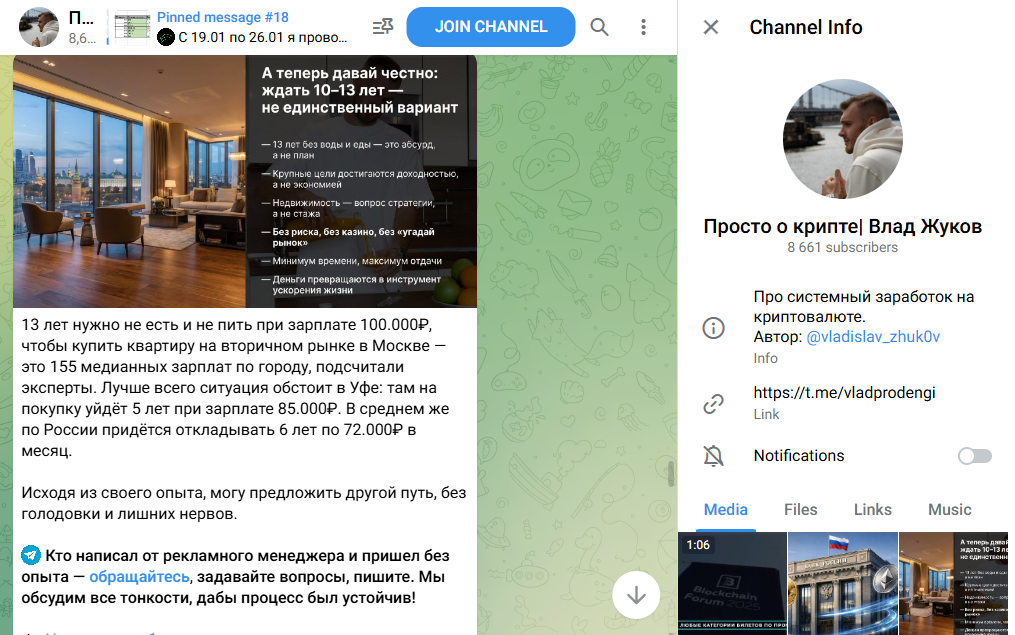Open search within the channel
Viewport: 1015px width, 635px height.
pos(599,27)
